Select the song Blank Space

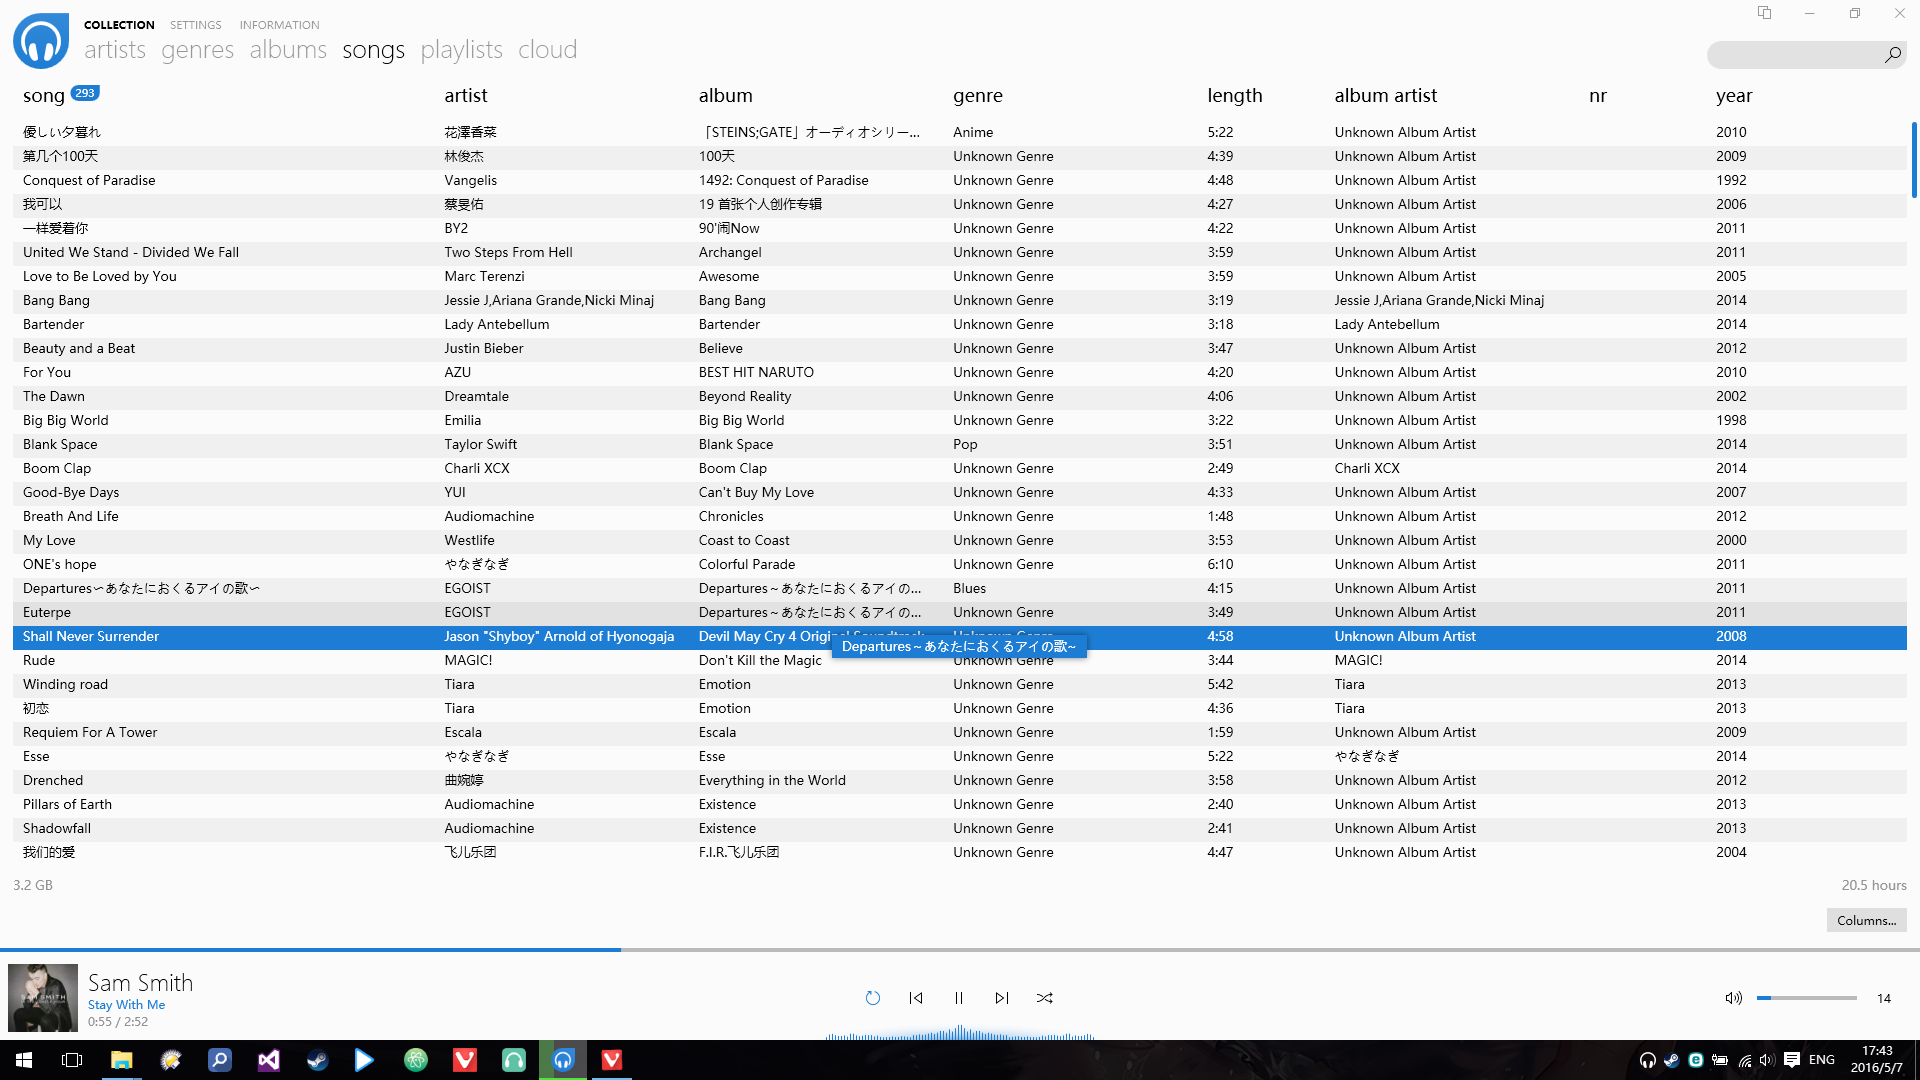[60, 444]
